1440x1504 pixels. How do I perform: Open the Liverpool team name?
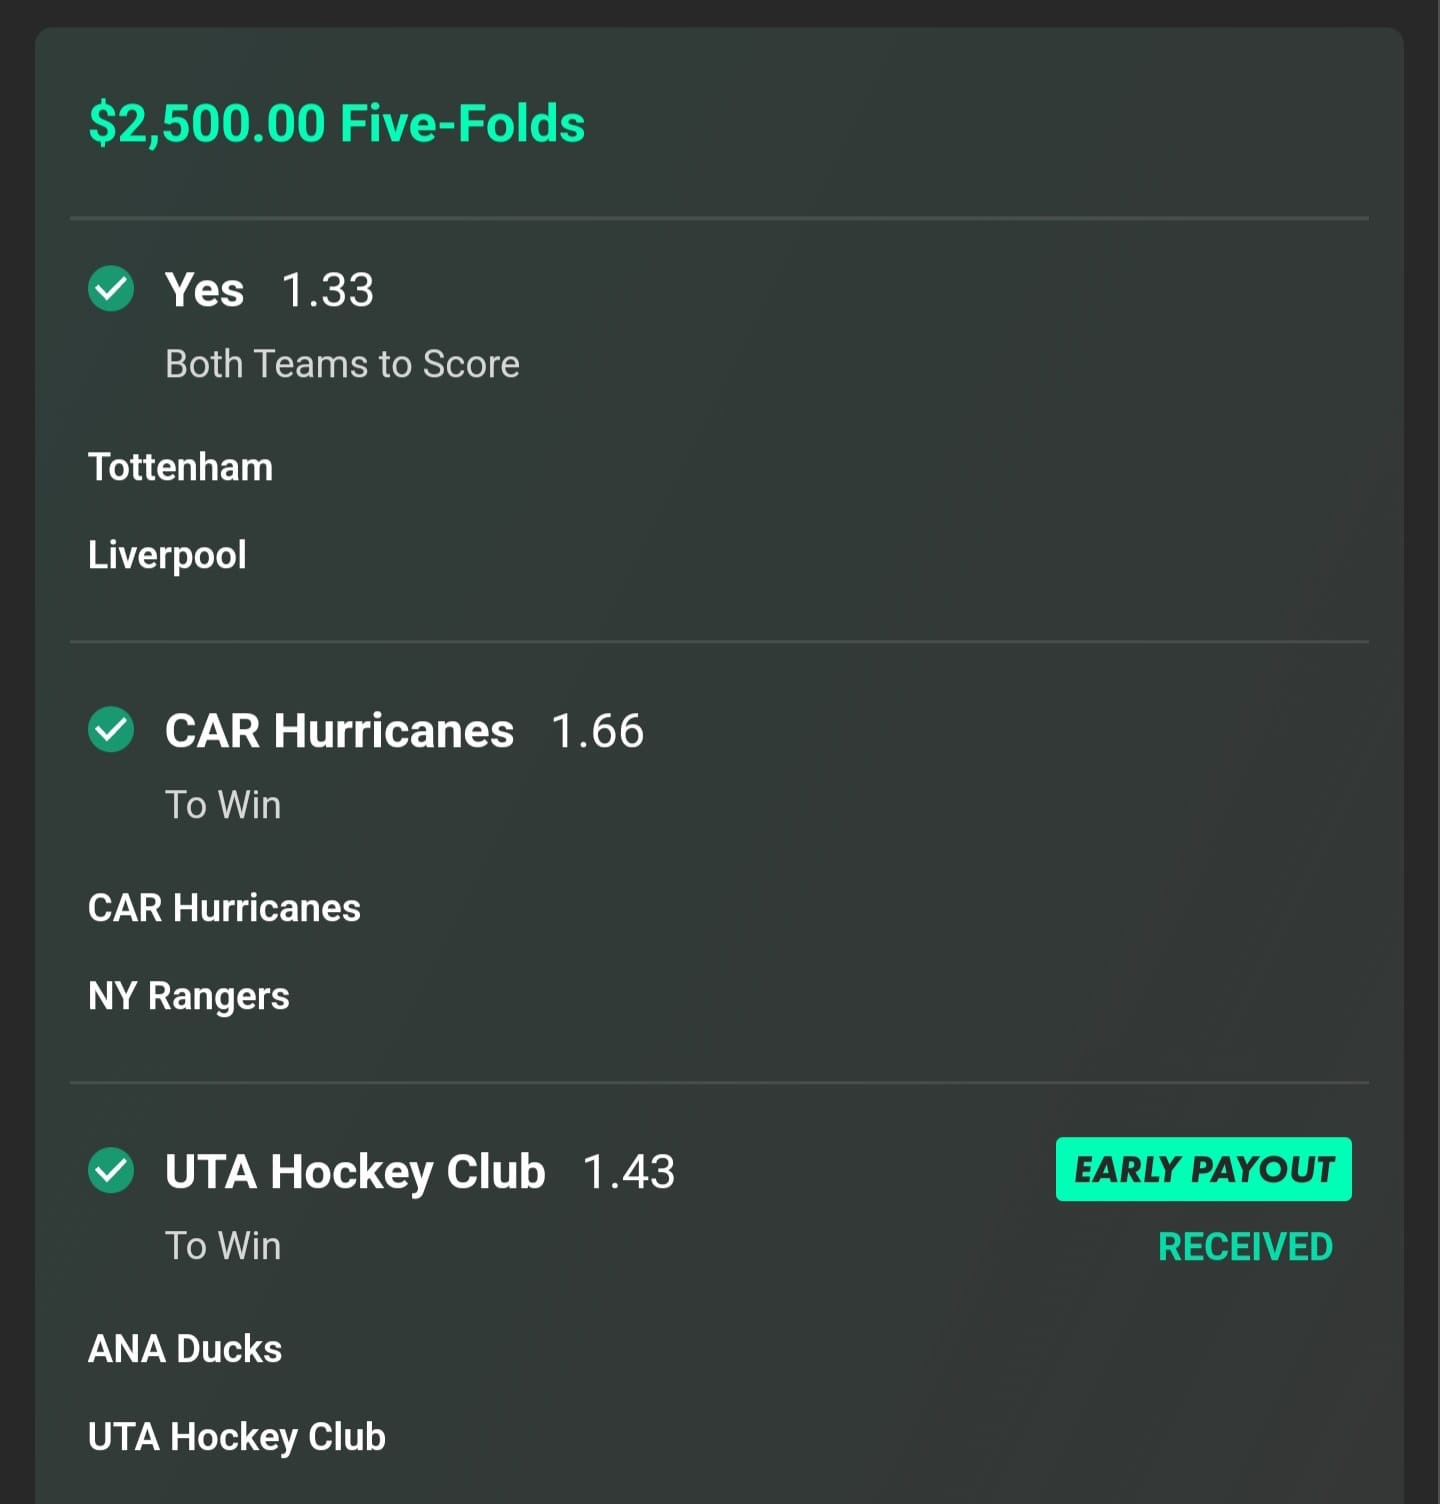click(167, 555)
